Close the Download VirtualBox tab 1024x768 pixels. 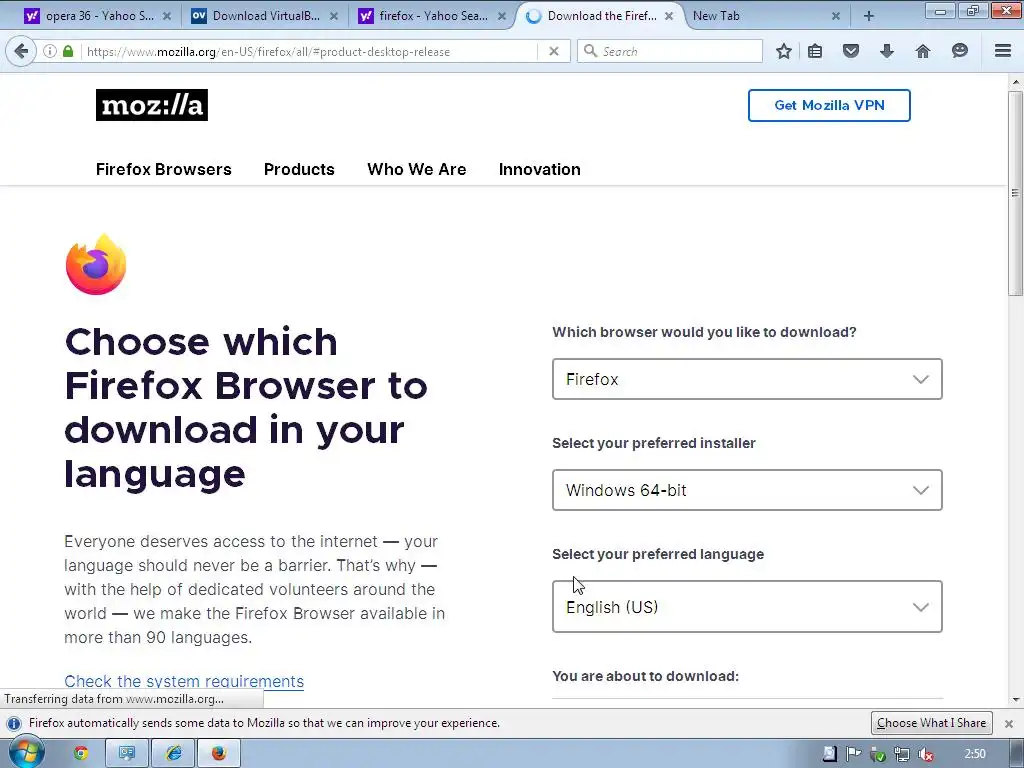coord(334,16)
